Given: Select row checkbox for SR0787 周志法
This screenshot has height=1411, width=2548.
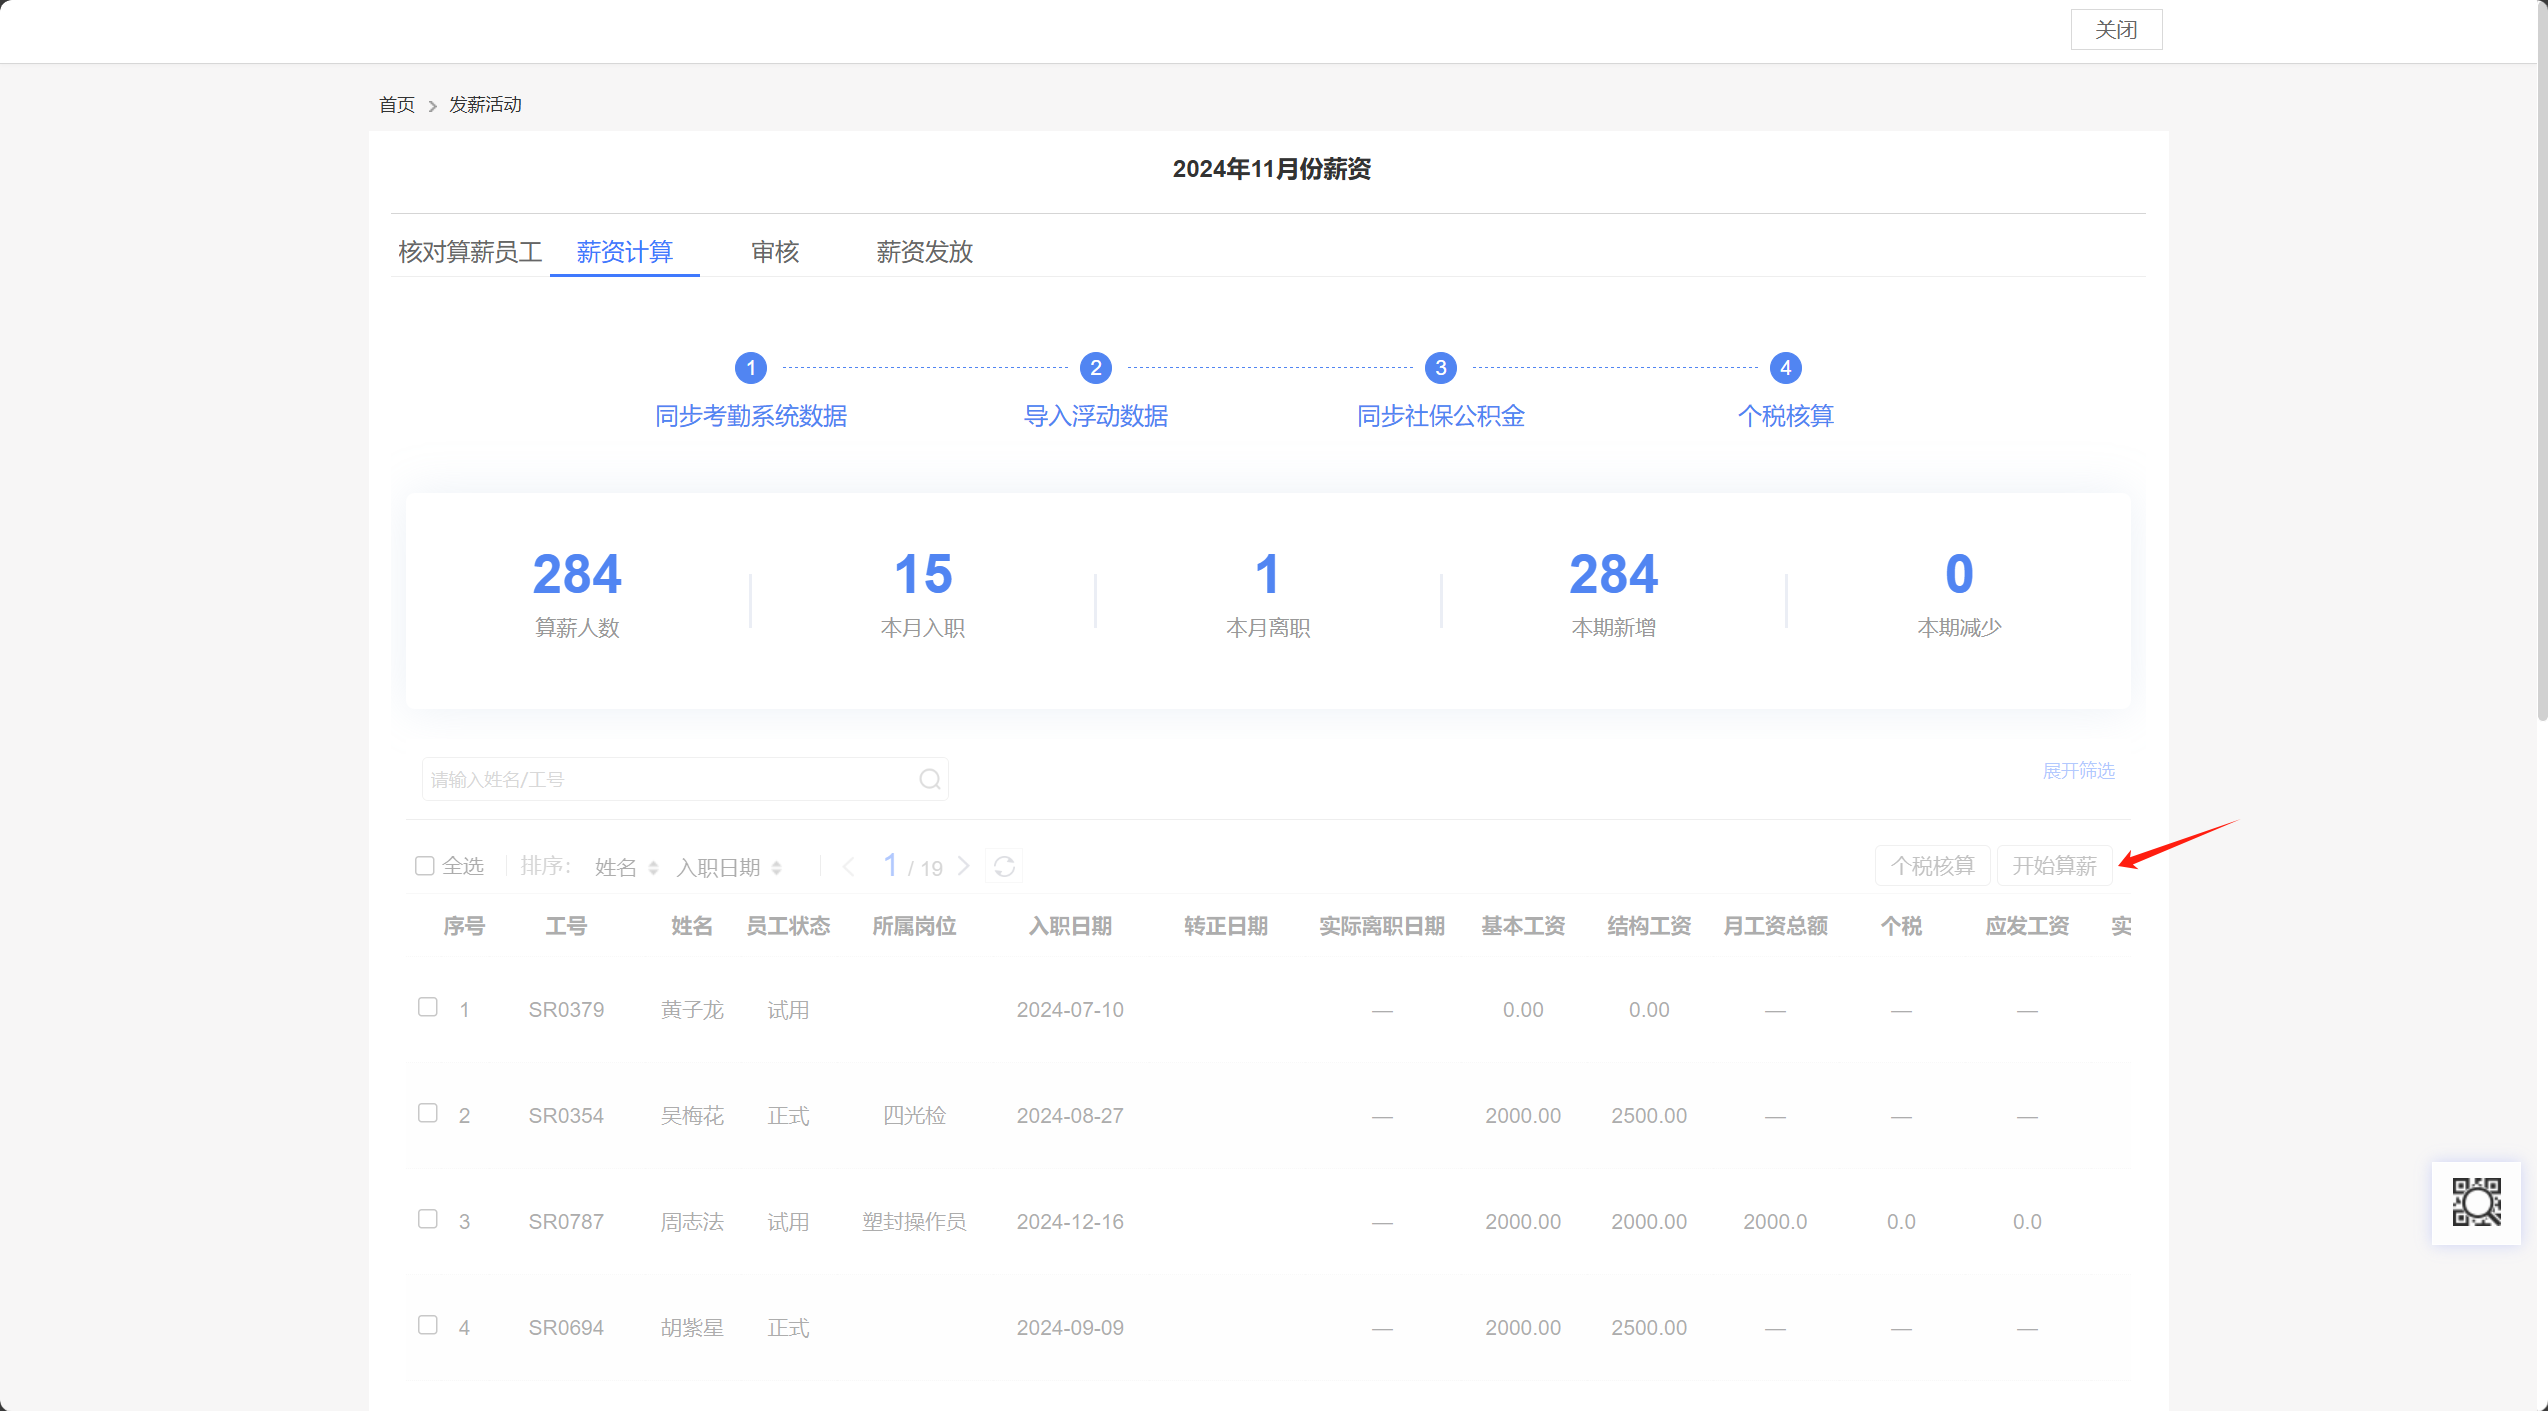Looking at the screenshot, I should (x=428, y=1219).
